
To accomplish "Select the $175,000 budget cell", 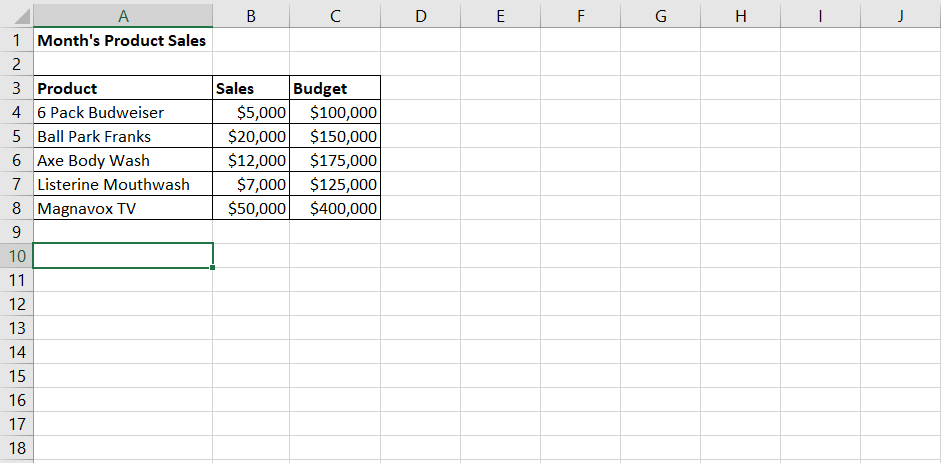I will click(335, 160).
